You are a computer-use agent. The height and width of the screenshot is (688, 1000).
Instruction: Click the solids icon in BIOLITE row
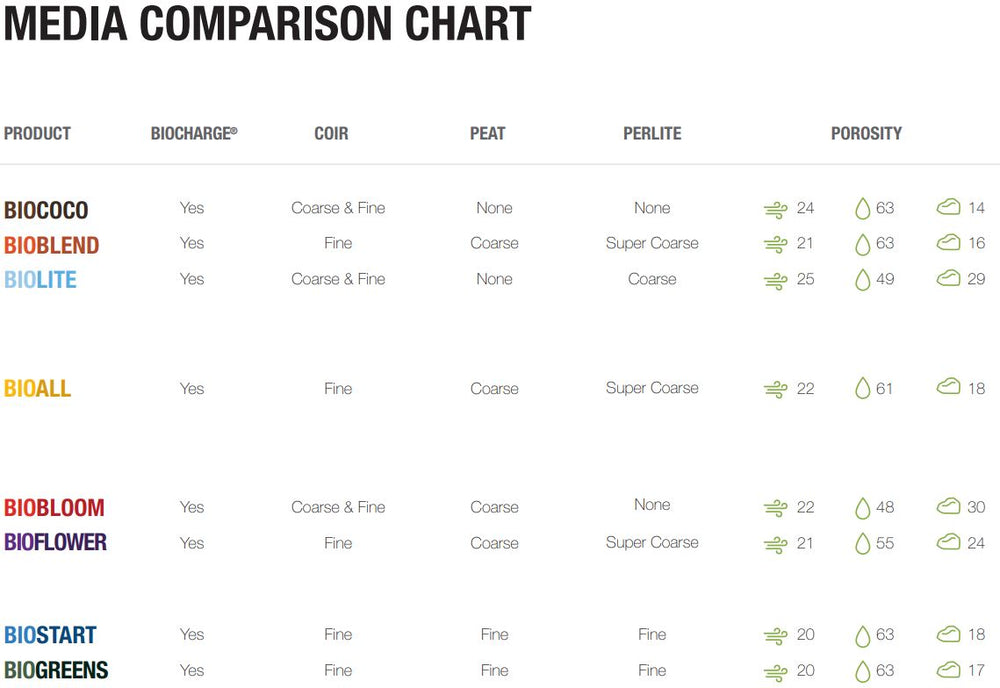(948, 278)
